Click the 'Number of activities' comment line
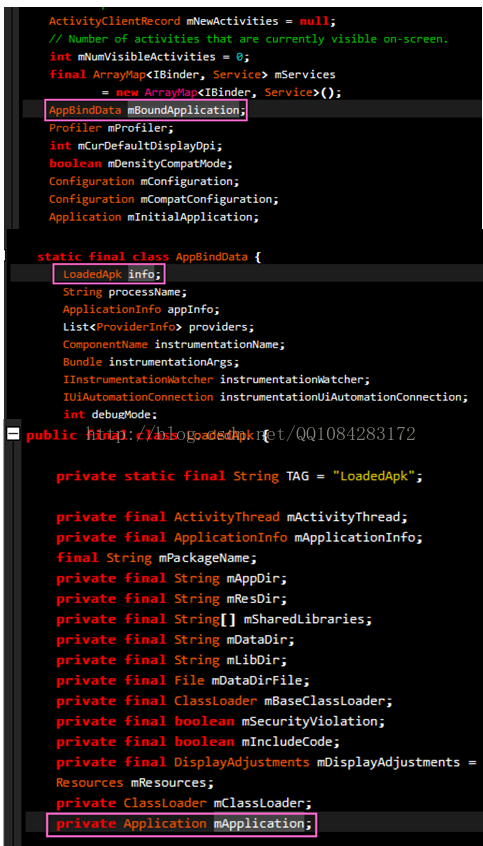 [x=249, y=39]
